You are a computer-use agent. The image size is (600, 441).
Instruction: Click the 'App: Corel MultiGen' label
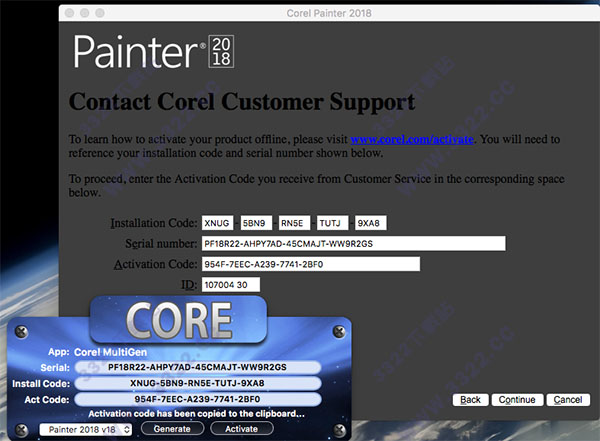pyautogui.click(x=98, y=352)
